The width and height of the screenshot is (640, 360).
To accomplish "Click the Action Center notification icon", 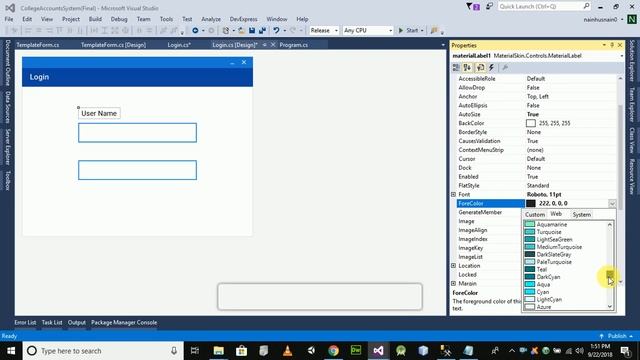I will (625, 351).
